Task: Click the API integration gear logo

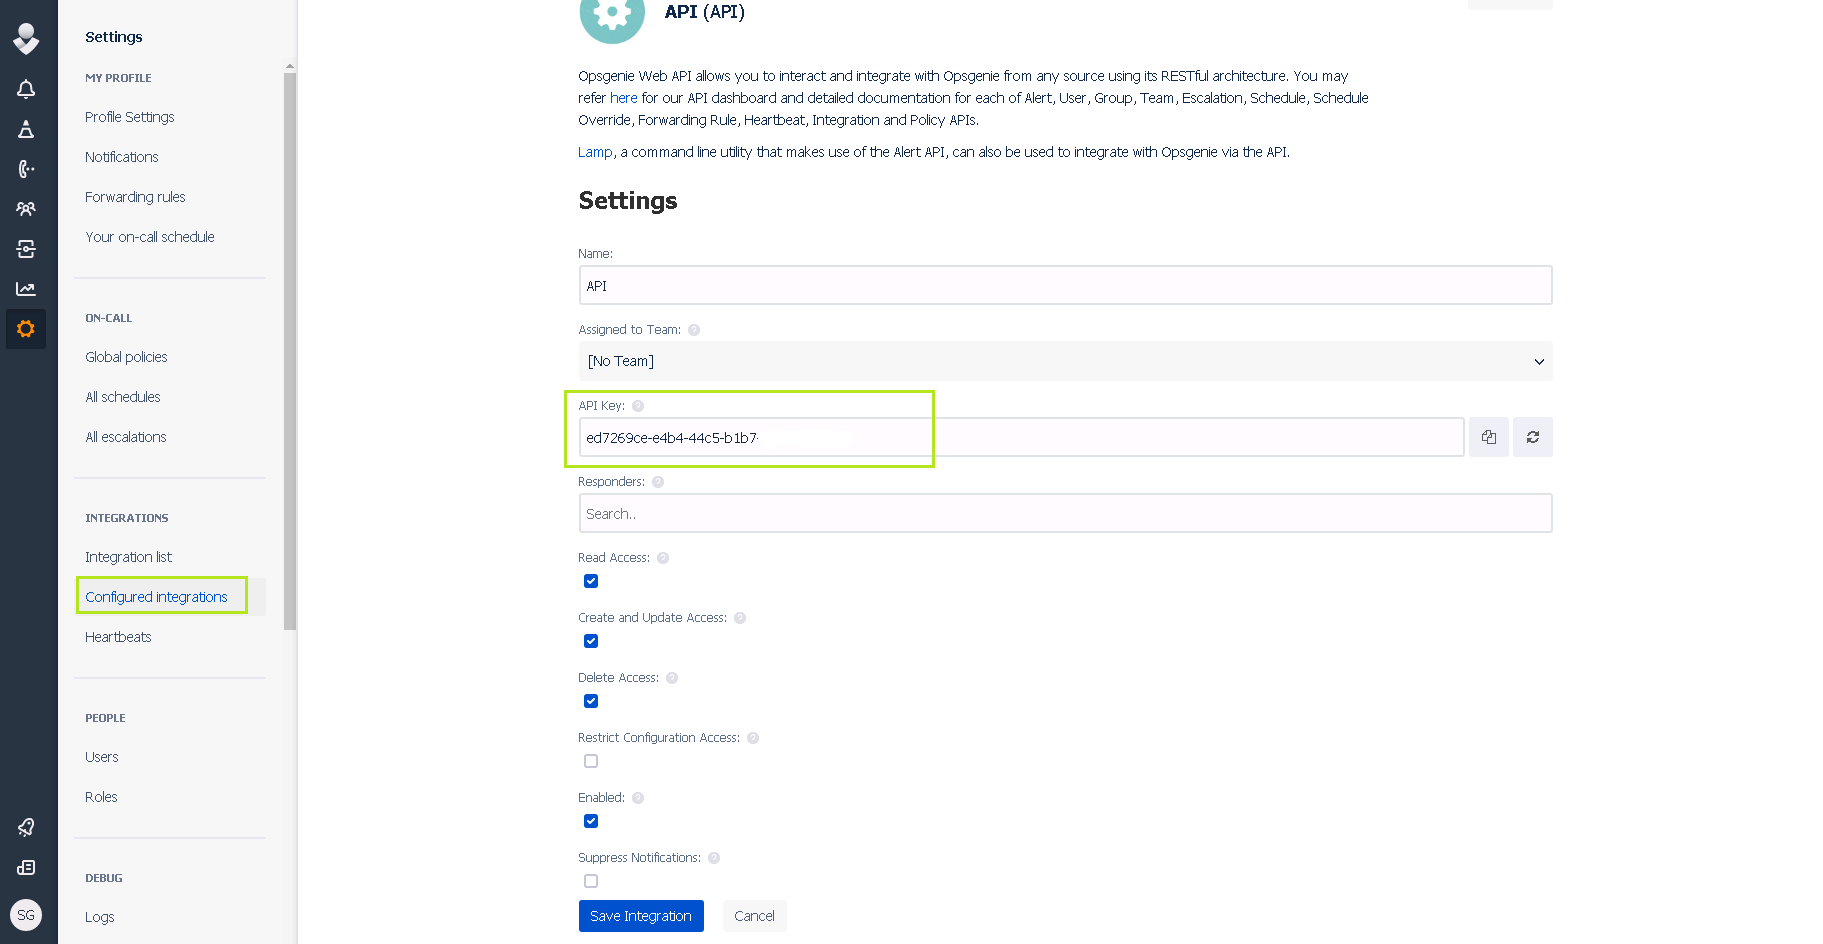Action: pos(612,14)
